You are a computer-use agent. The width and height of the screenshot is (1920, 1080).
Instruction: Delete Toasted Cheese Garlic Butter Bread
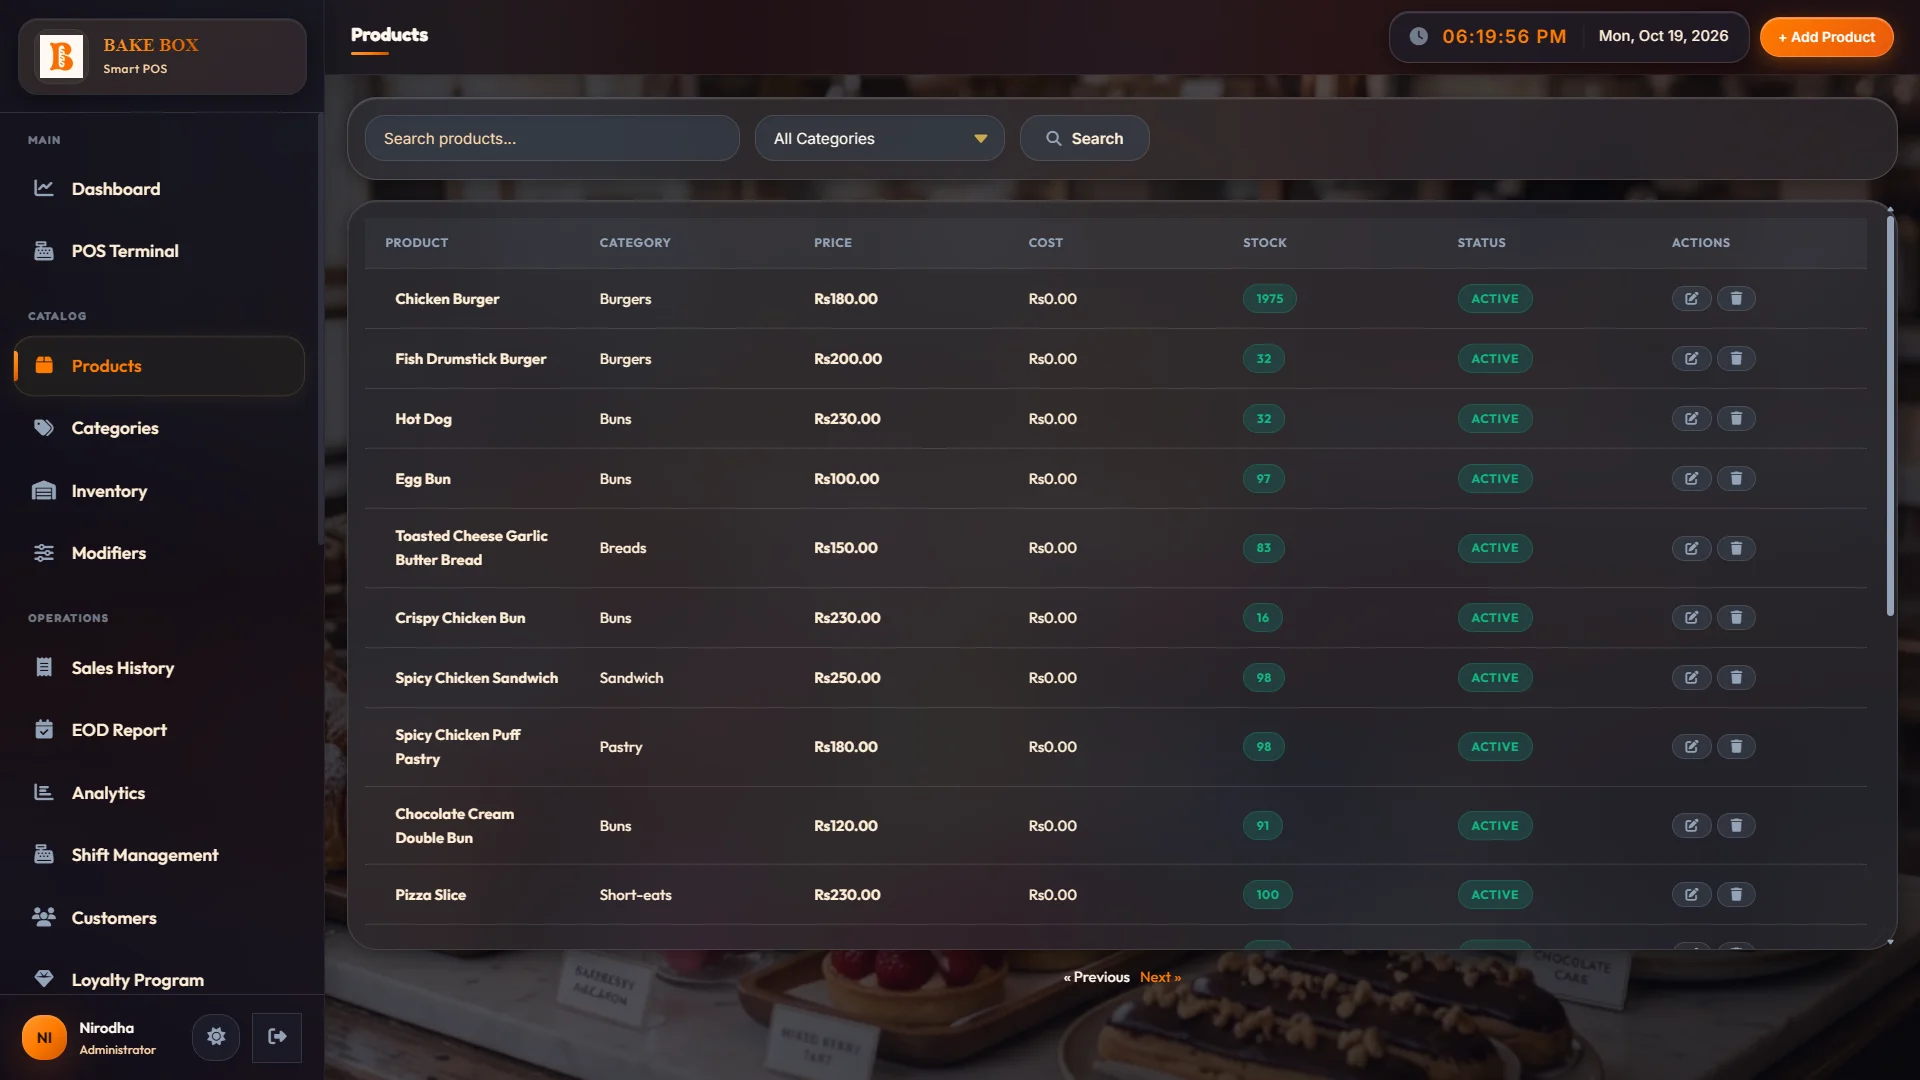click(x=1736, y=548)
